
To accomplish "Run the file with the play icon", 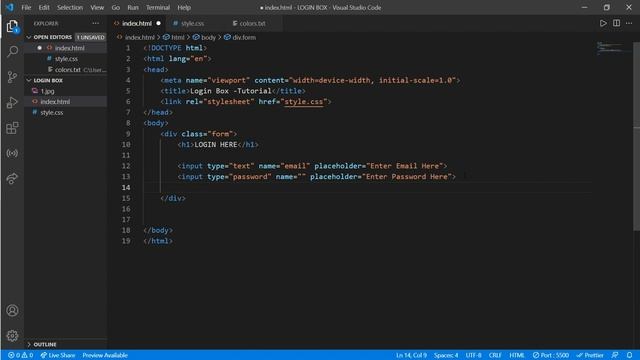I will coord(603,23).
